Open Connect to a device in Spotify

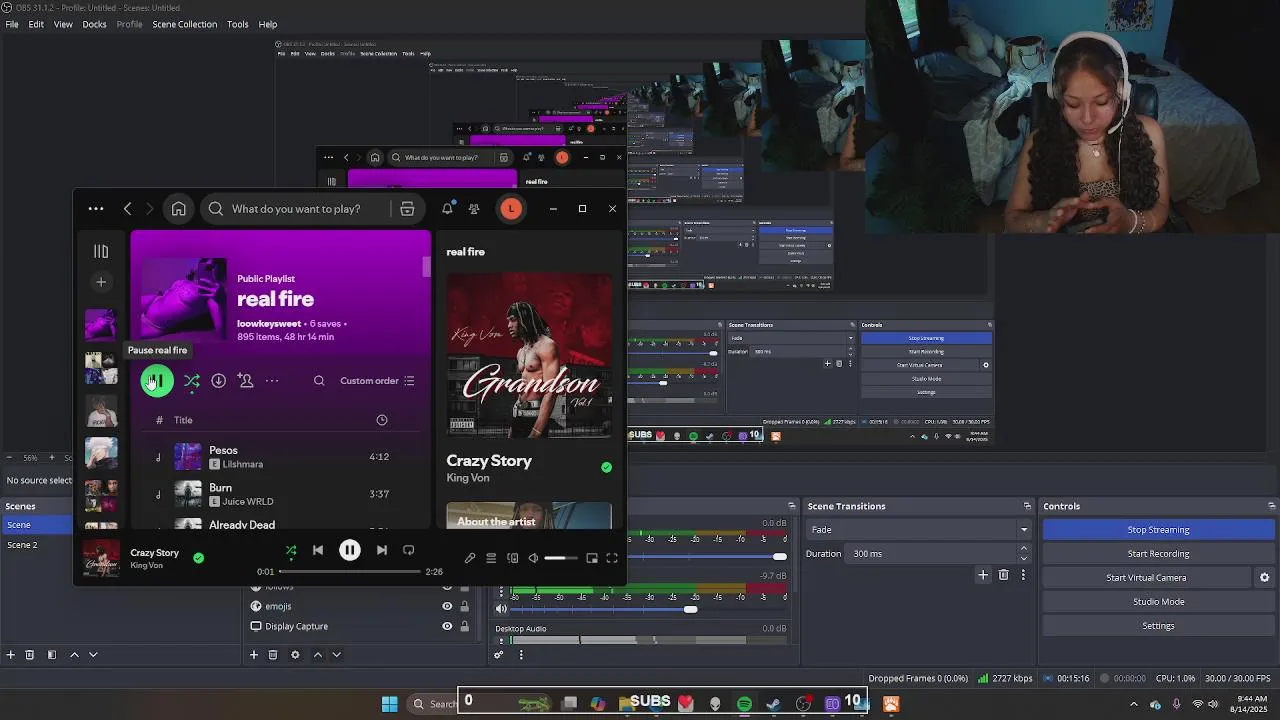click(513, 558)
